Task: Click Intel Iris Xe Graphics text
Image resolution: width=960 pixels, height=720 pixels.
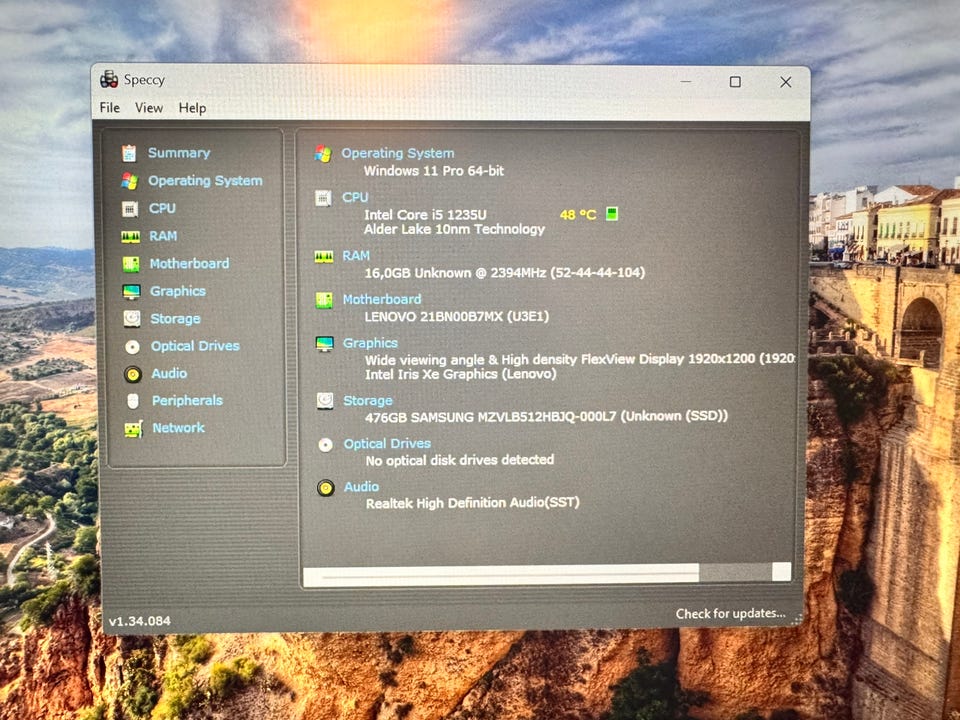Action: point(460,374)
